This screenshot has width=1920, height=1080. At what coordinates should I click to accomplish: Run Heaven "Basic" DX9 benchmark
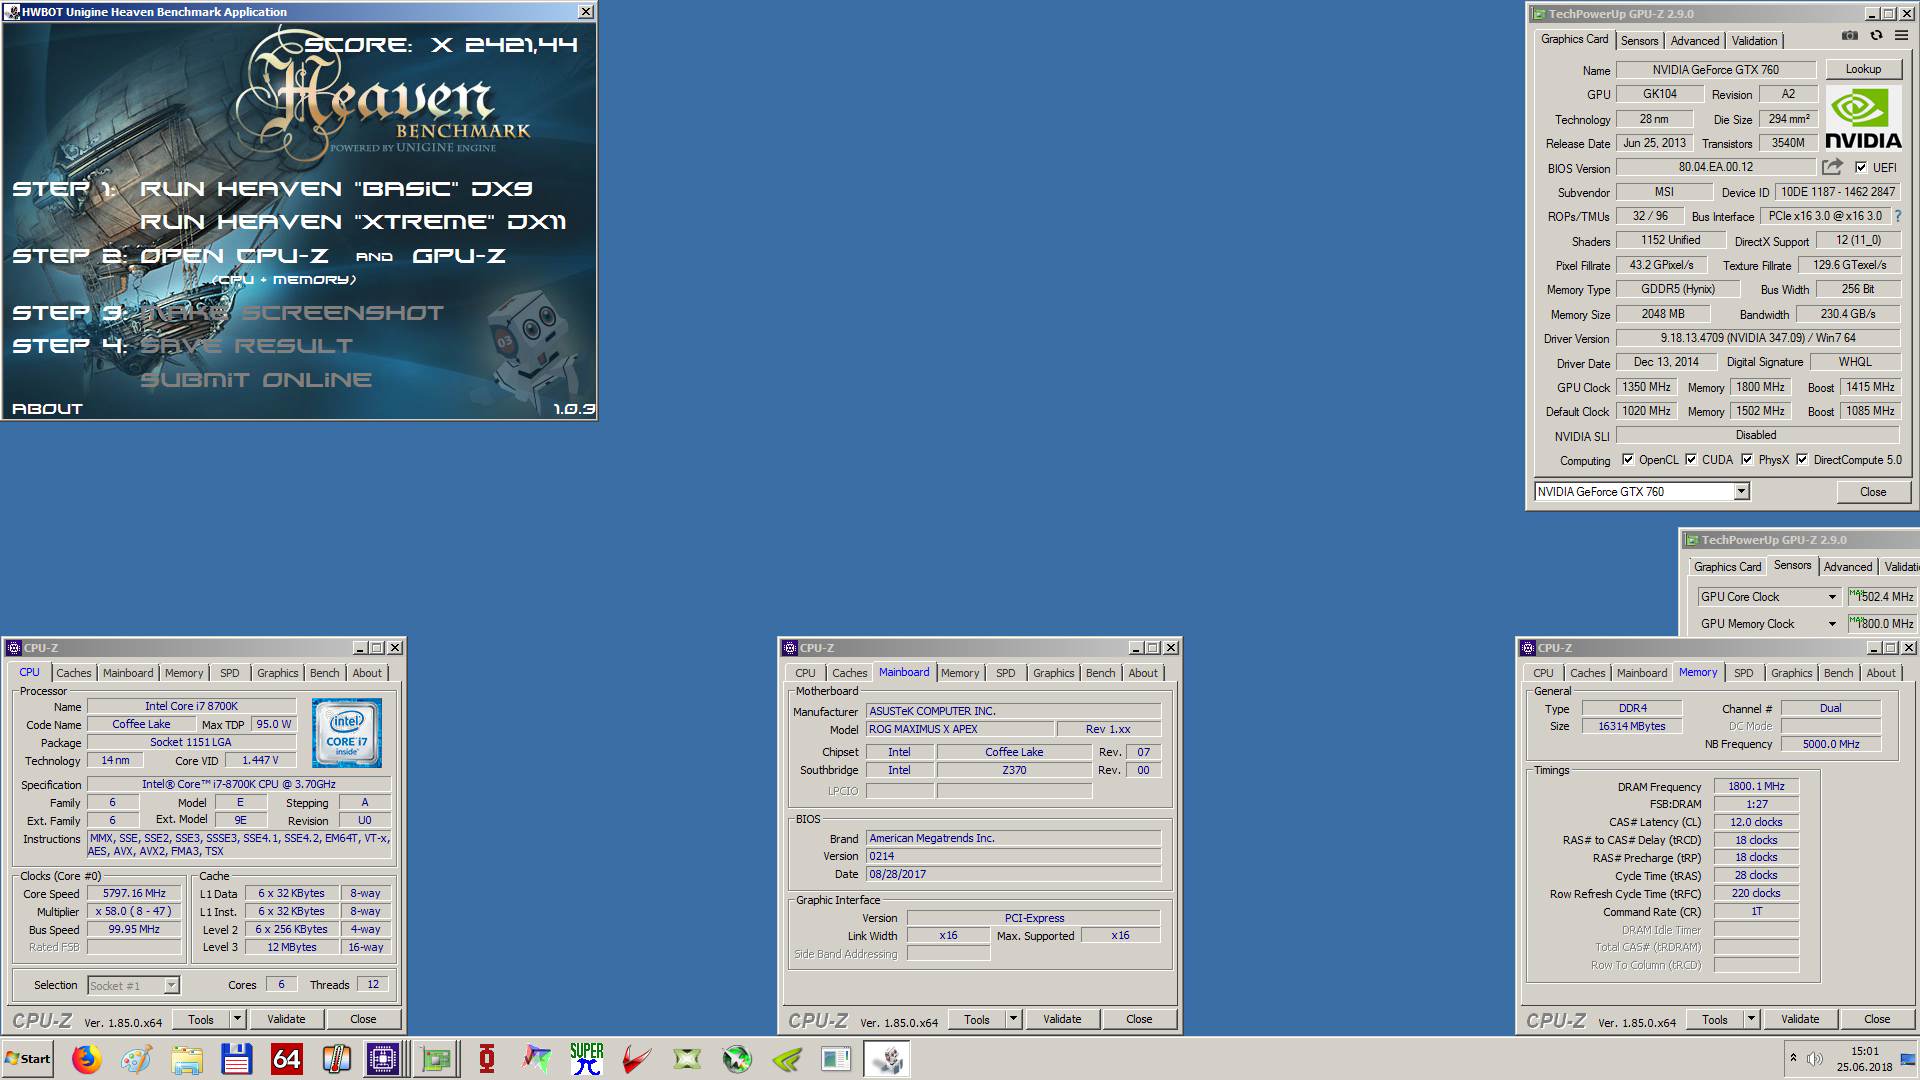click(336, 189)
